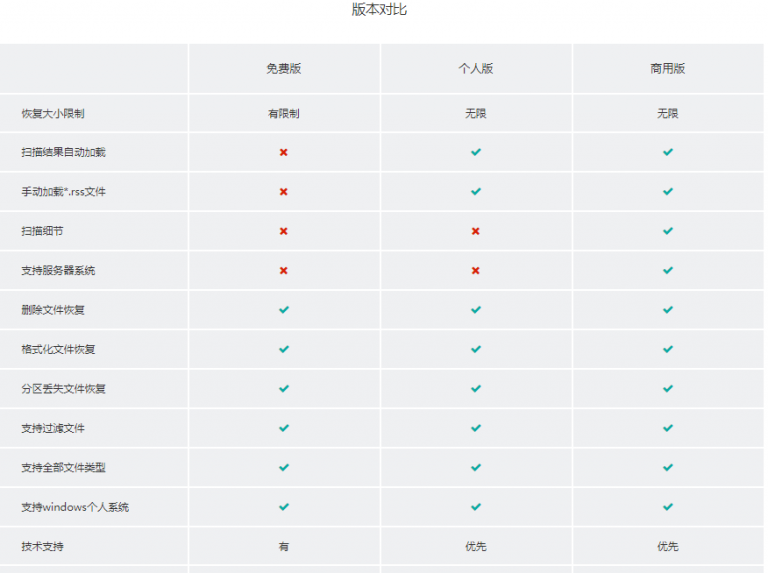768x573 pixels.
Task: Click green check for 商用版 扫描细节
Action: tap(668, 231)
